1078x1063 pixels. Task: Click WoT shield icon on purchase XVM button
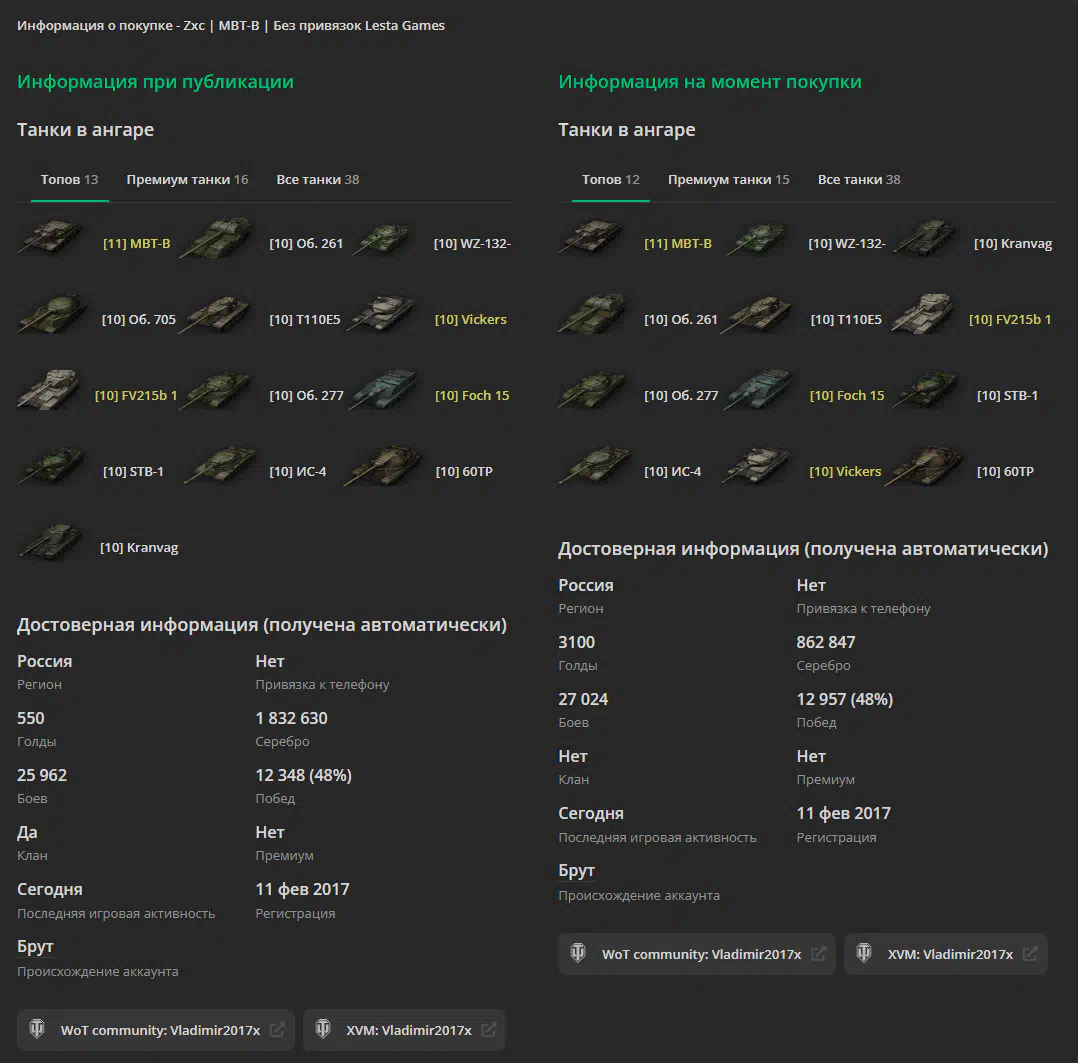[x=864, y=953]
